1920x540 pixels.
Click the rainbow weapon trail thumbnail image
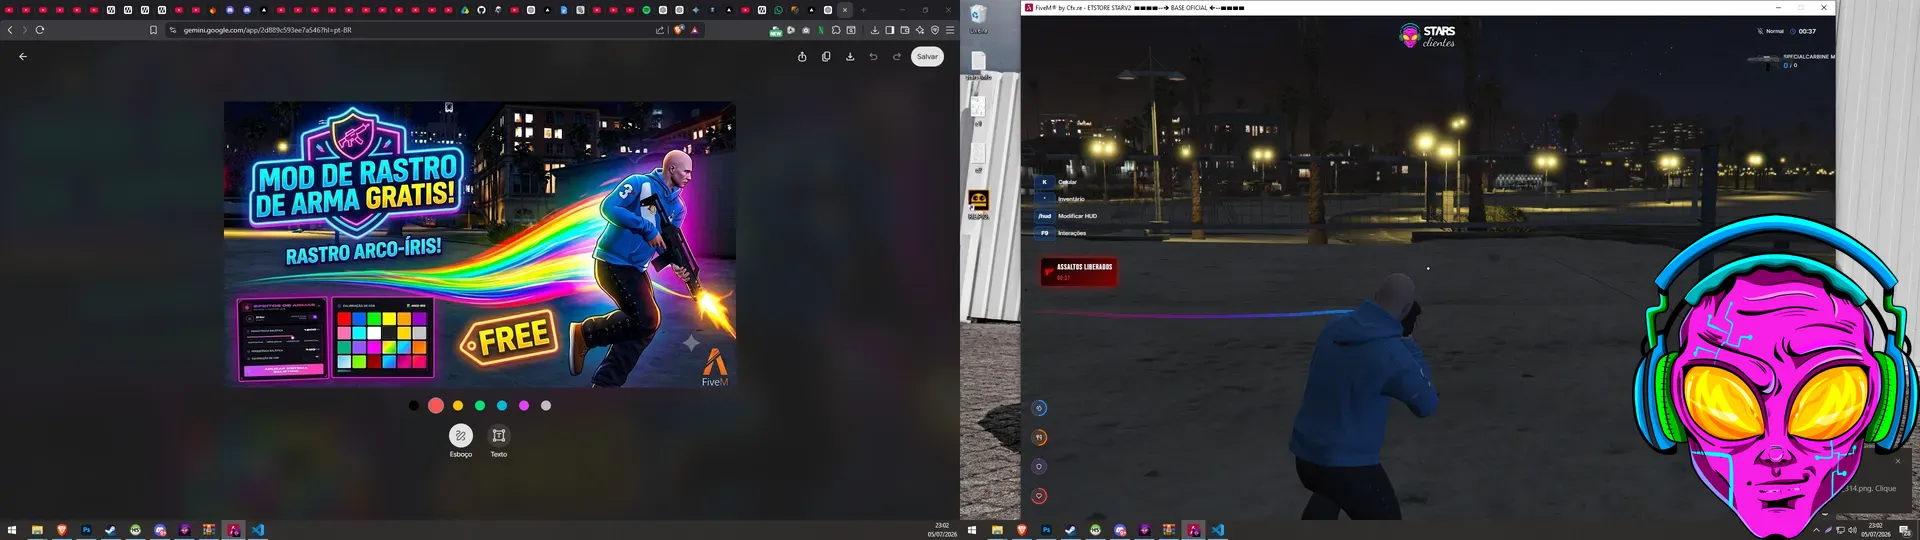pos(480,244)
